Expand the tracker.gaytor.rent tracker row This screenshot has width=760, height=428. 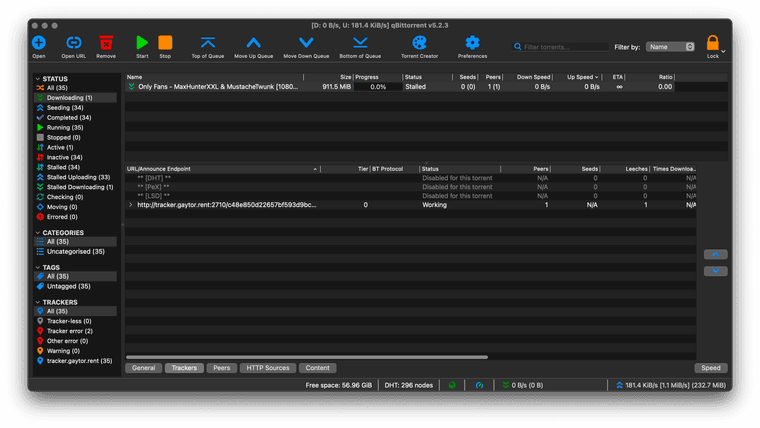(130, 205)
